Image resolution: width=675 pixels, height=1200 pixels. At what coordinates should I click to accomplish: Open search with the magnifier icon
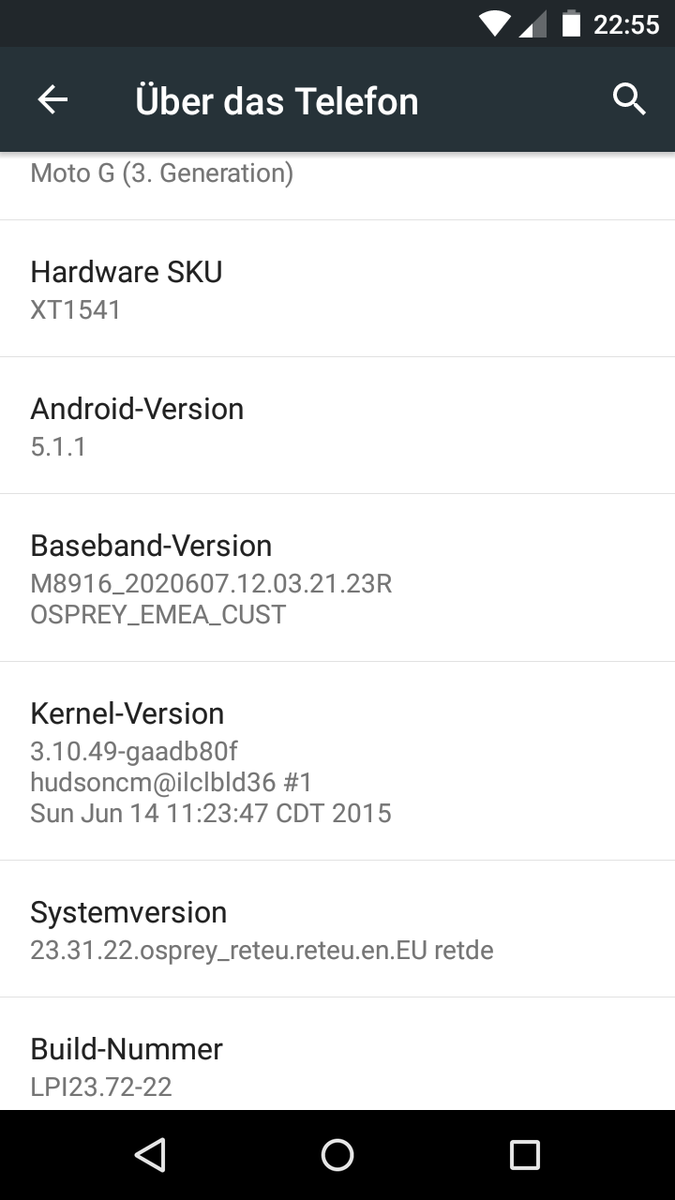tap(629, 99)
